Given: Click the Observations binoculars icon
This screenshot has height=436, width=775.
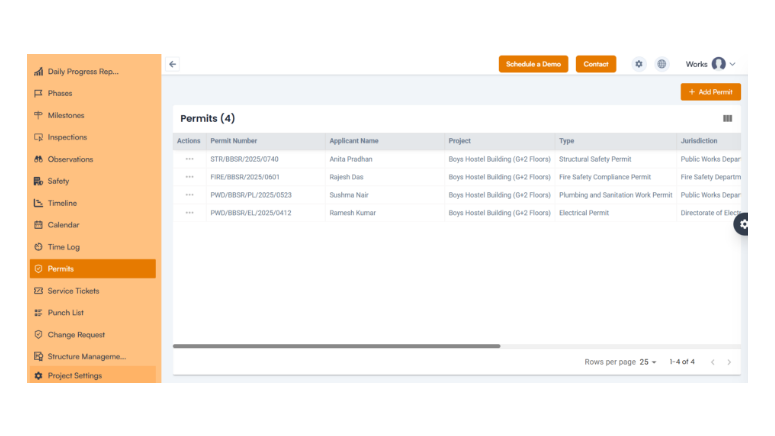Looking at the screenshot, I should pos(38,159).
